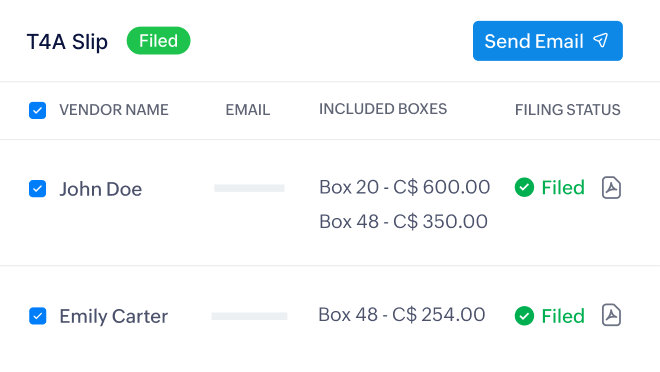The width and height of the screenshot is (660, 372).
Task: Select the John Doe vendor name
Action: point(101,189)
